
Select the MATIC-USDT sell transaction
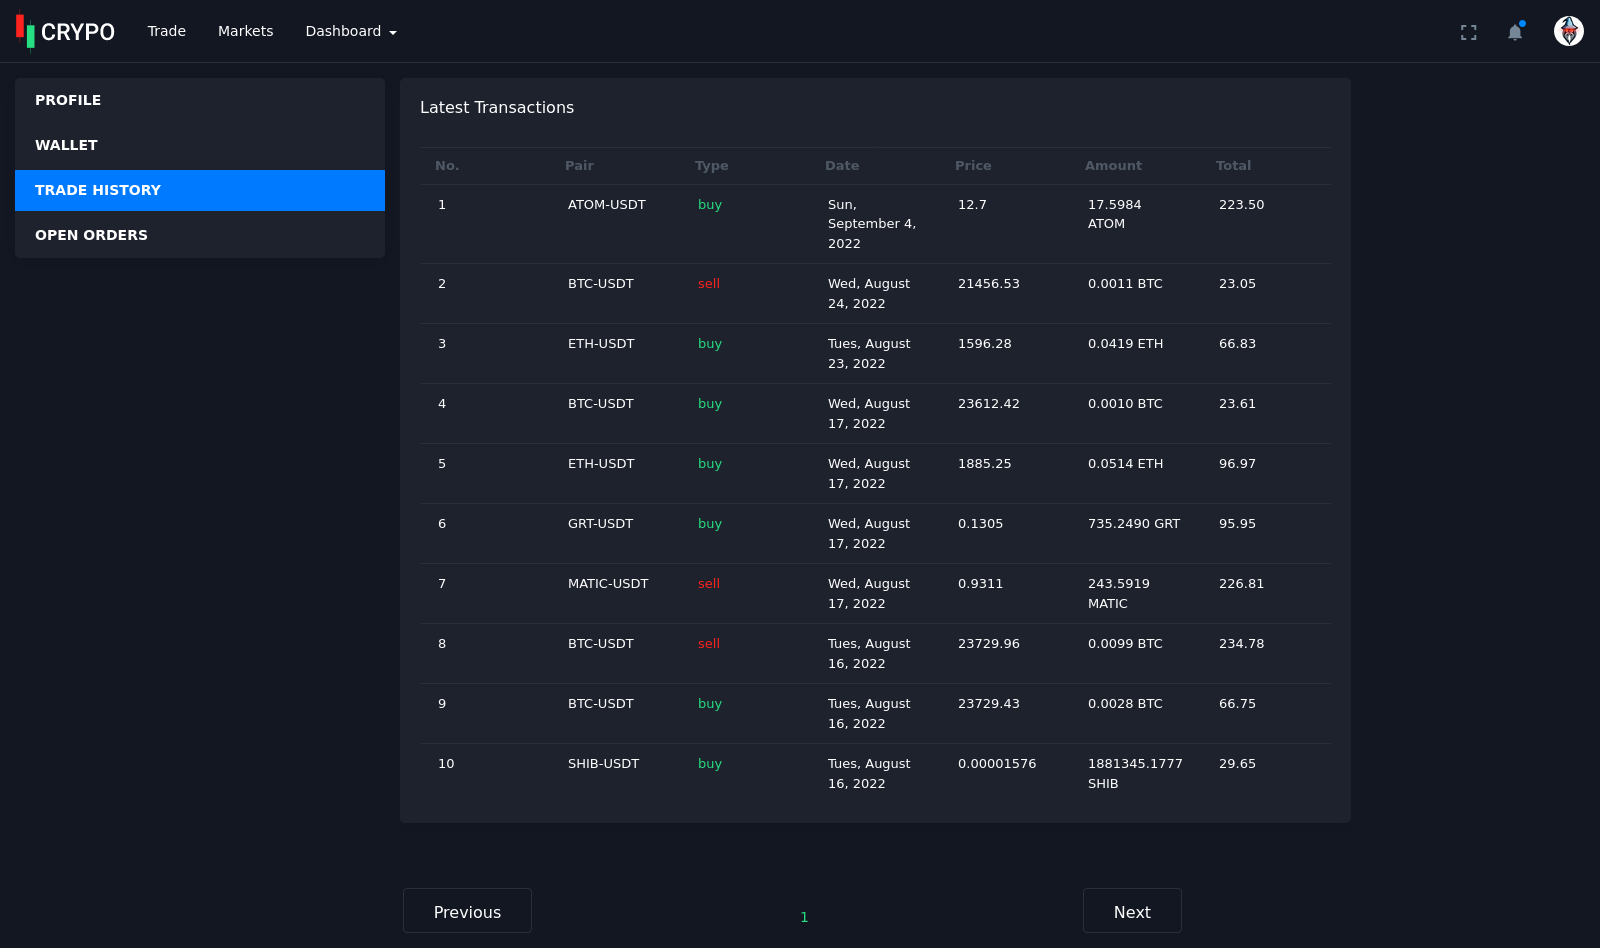pos(608,584)
